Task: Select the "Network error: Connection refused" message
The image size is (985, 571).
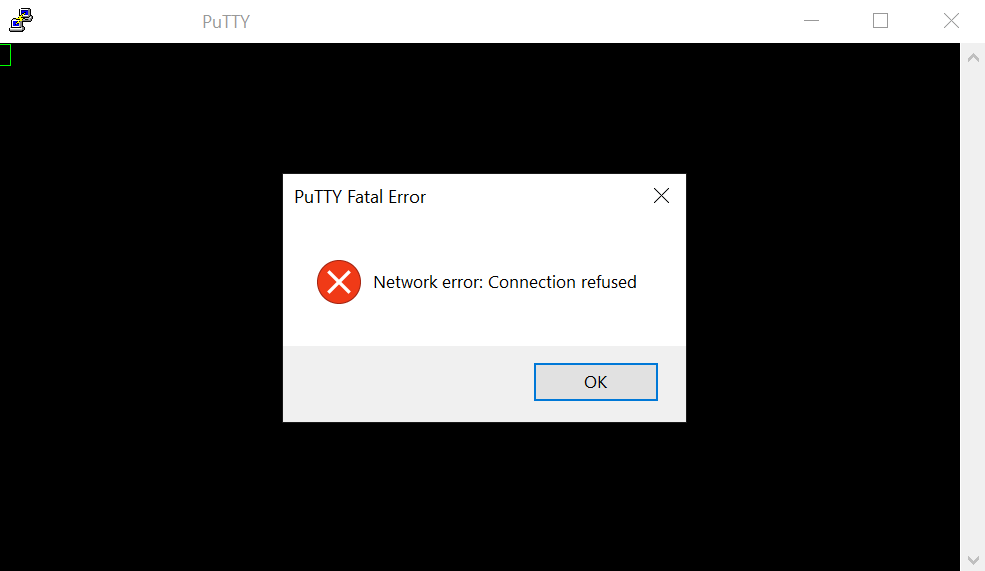Action: coord(504,282)
